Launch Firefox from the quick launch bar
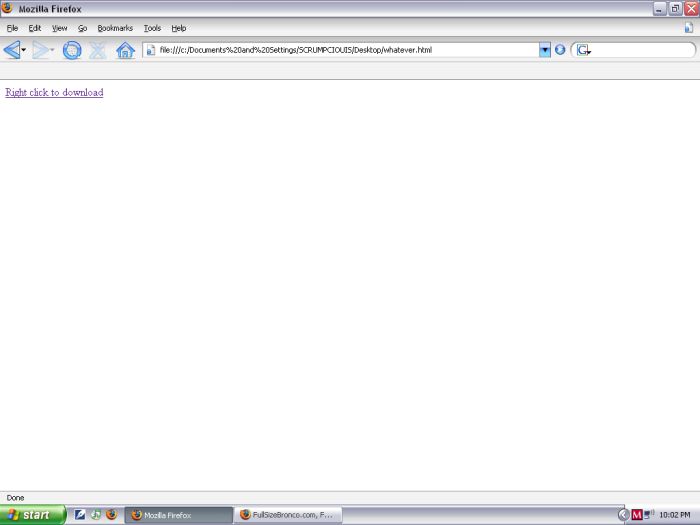Image resolution: width=700 pixels, height=525 pixels. (x=112, y=515)
